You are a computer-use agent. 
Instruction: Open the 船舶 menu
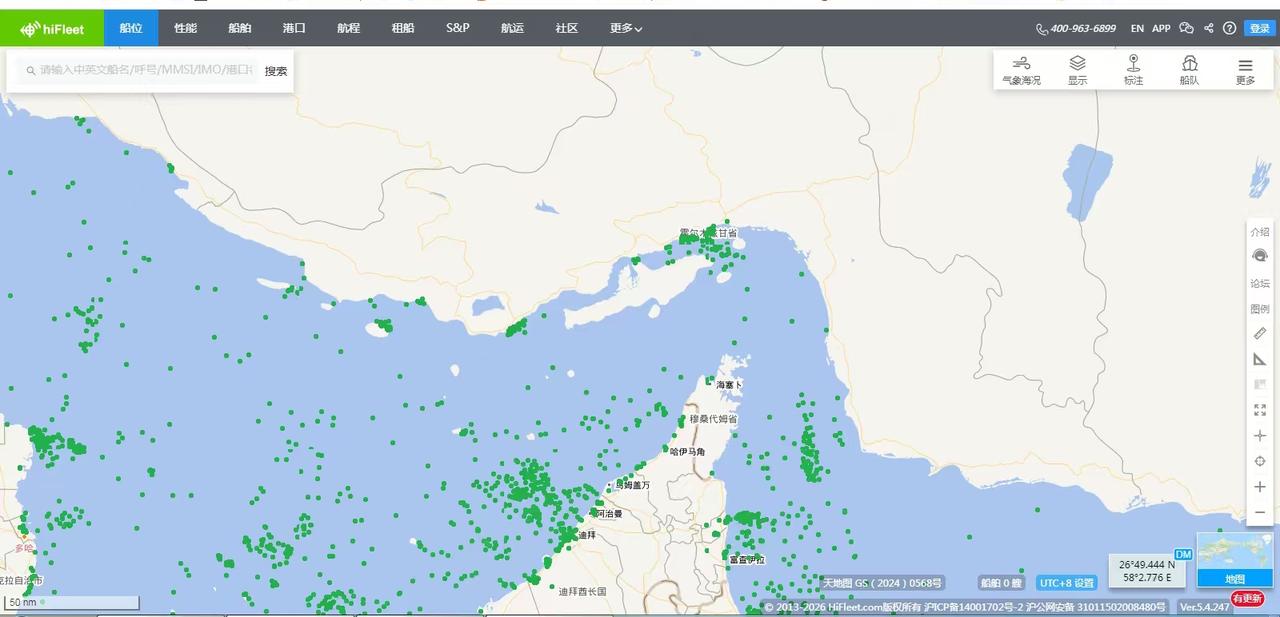click(240, 28)
